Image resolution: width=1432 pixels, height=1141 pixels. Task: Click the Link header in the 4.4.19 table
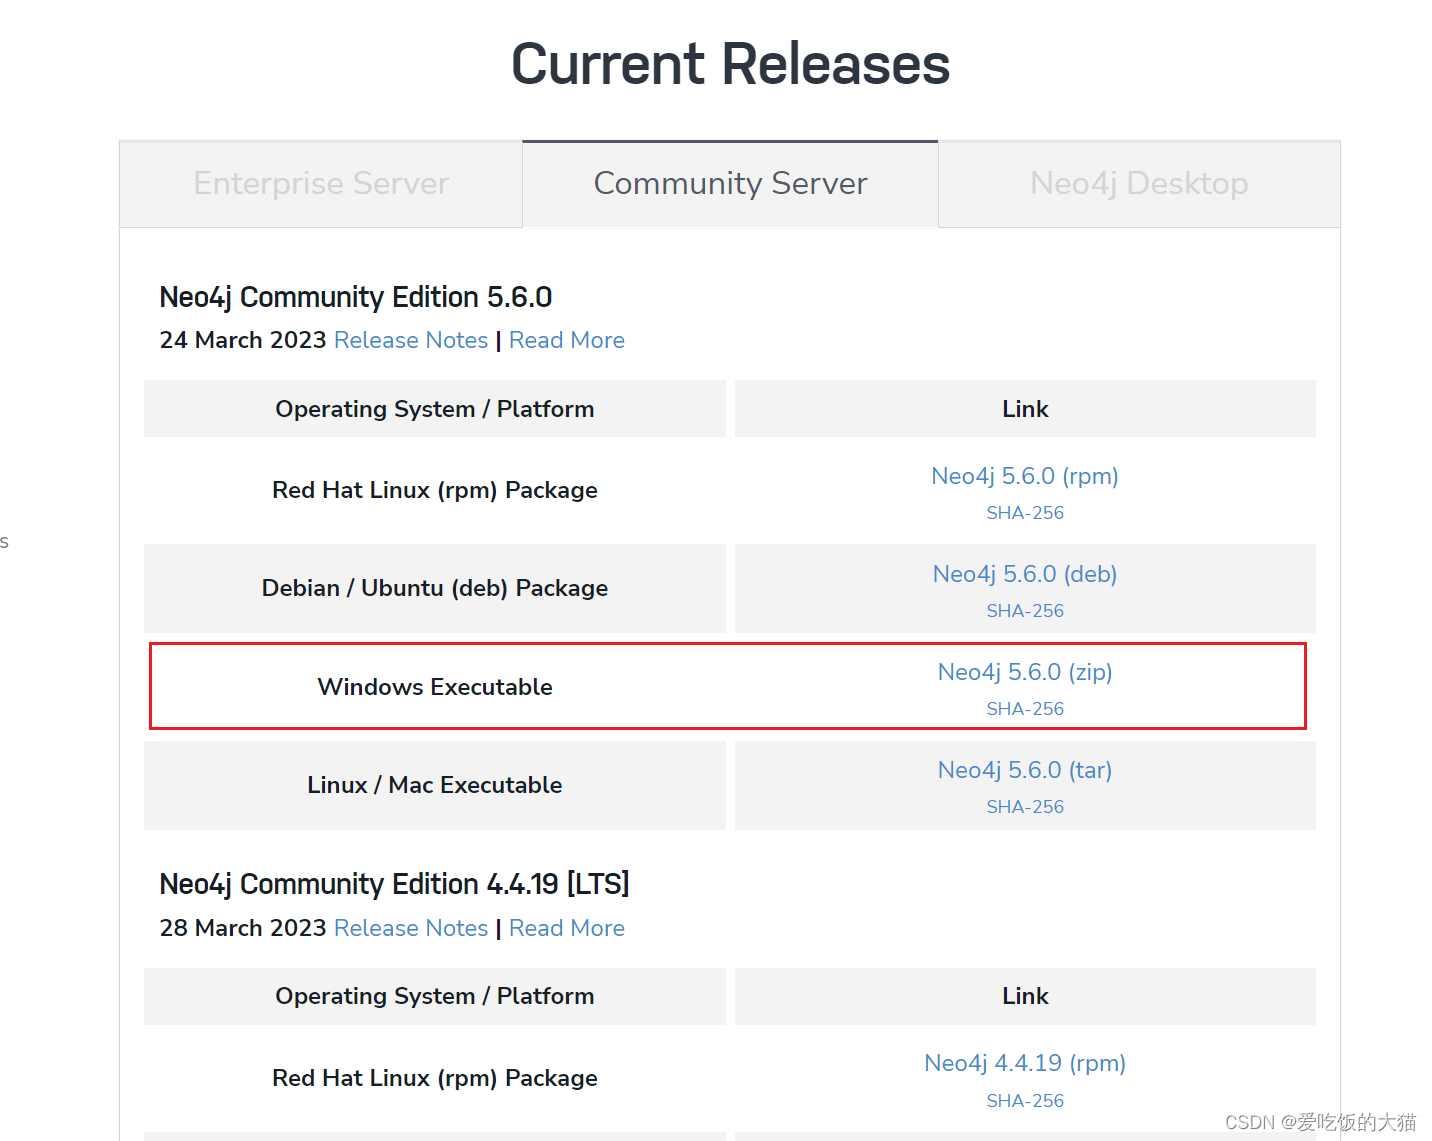point(1025,996)
